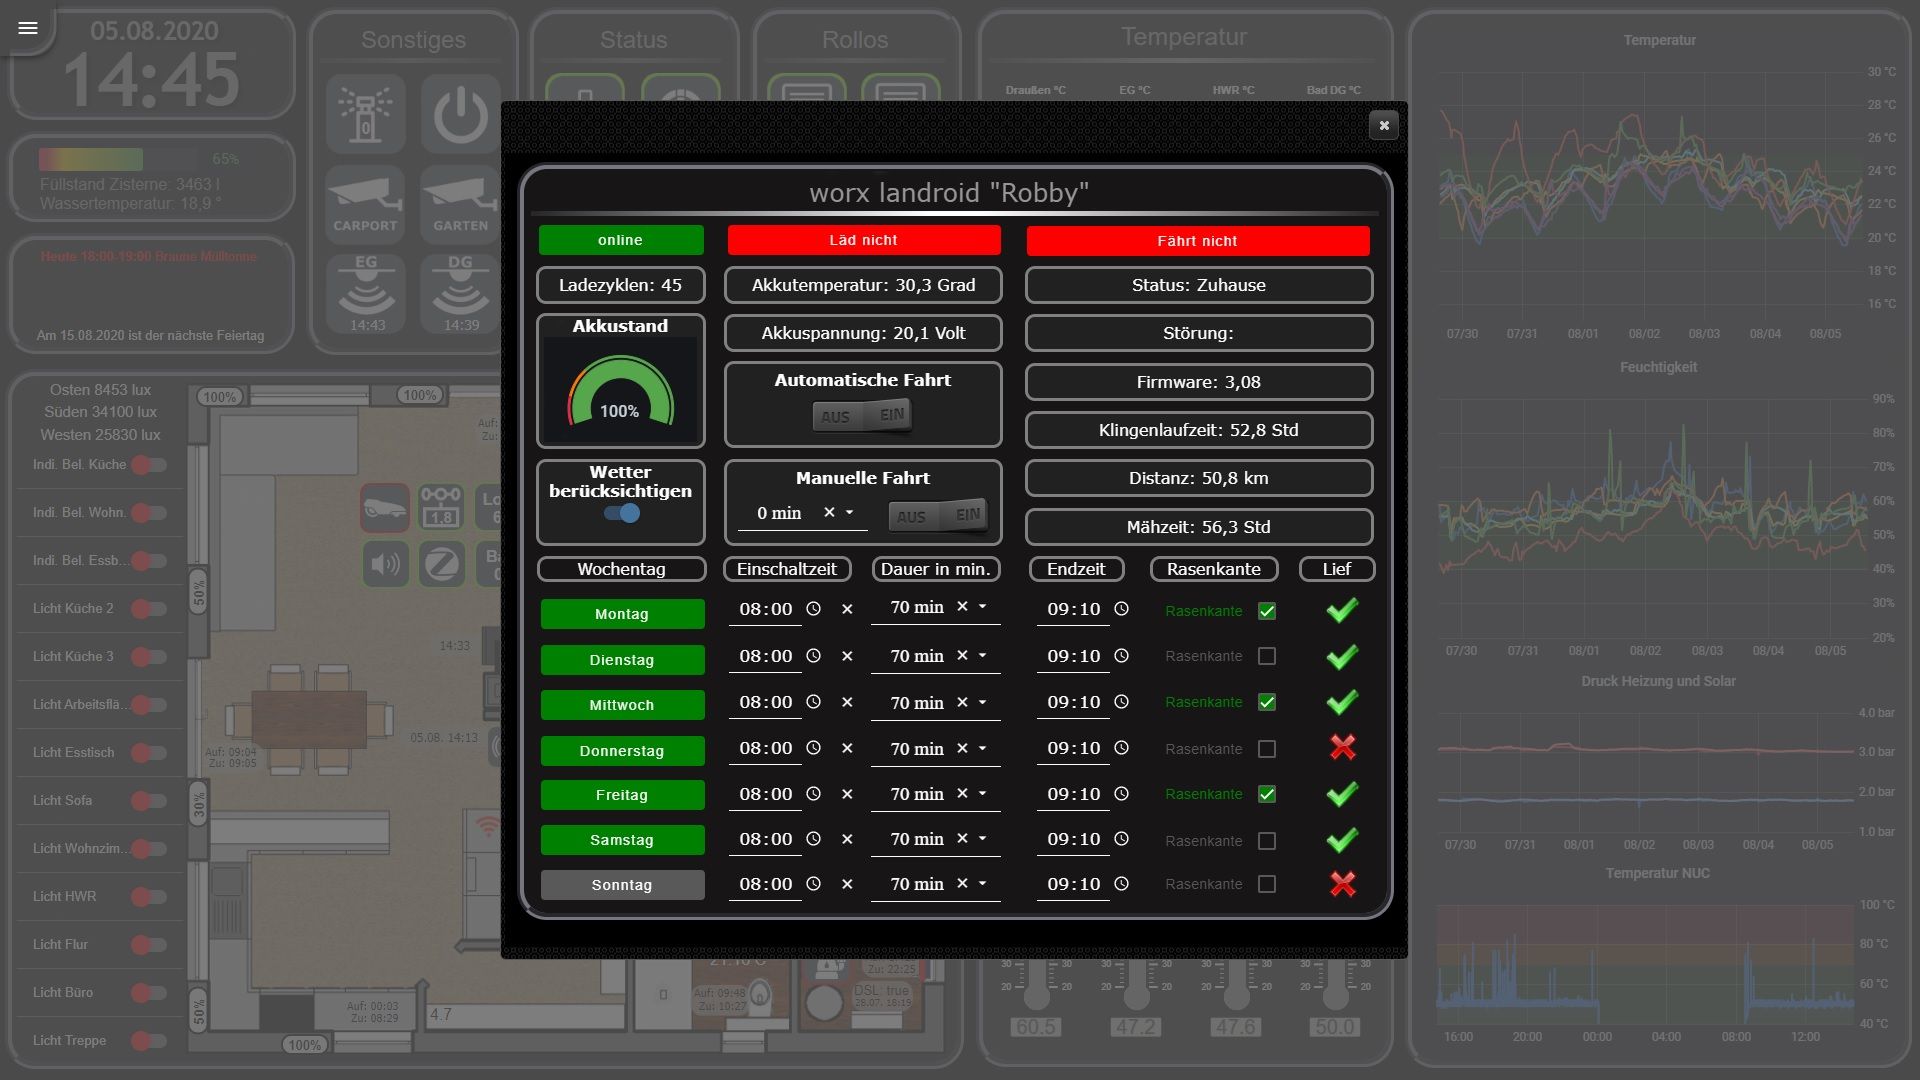The width and height of the screenshot is (1920, 1080).
Task: Open the hamburger menu icon
Action: [x=28, y=28]
